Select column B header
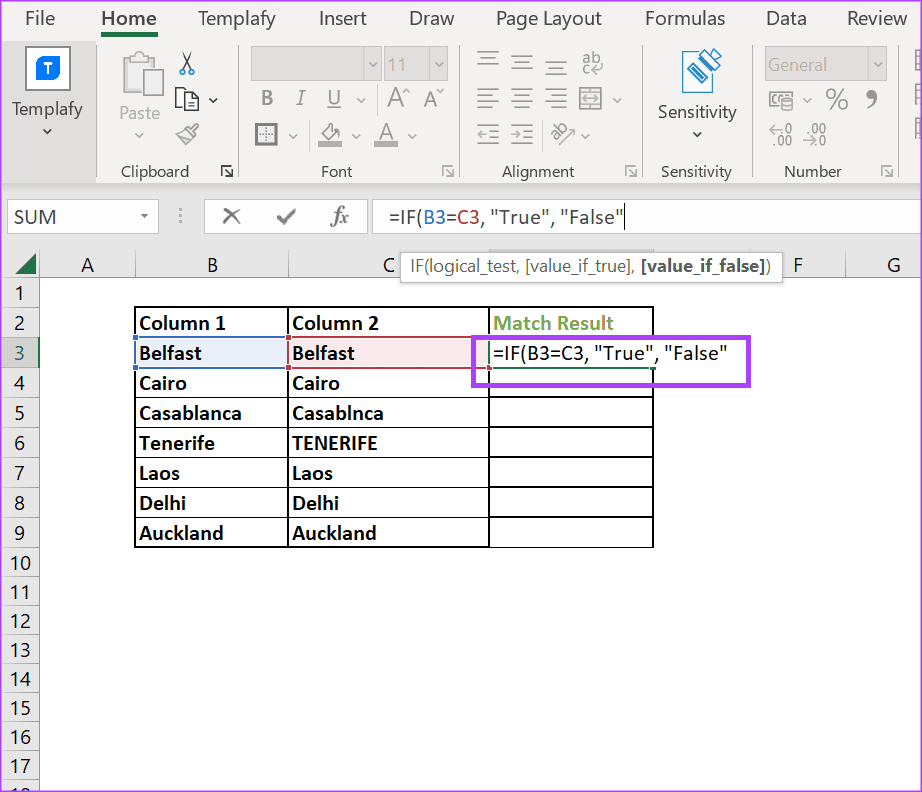The image size is (922, 792). tap(212, 265)
